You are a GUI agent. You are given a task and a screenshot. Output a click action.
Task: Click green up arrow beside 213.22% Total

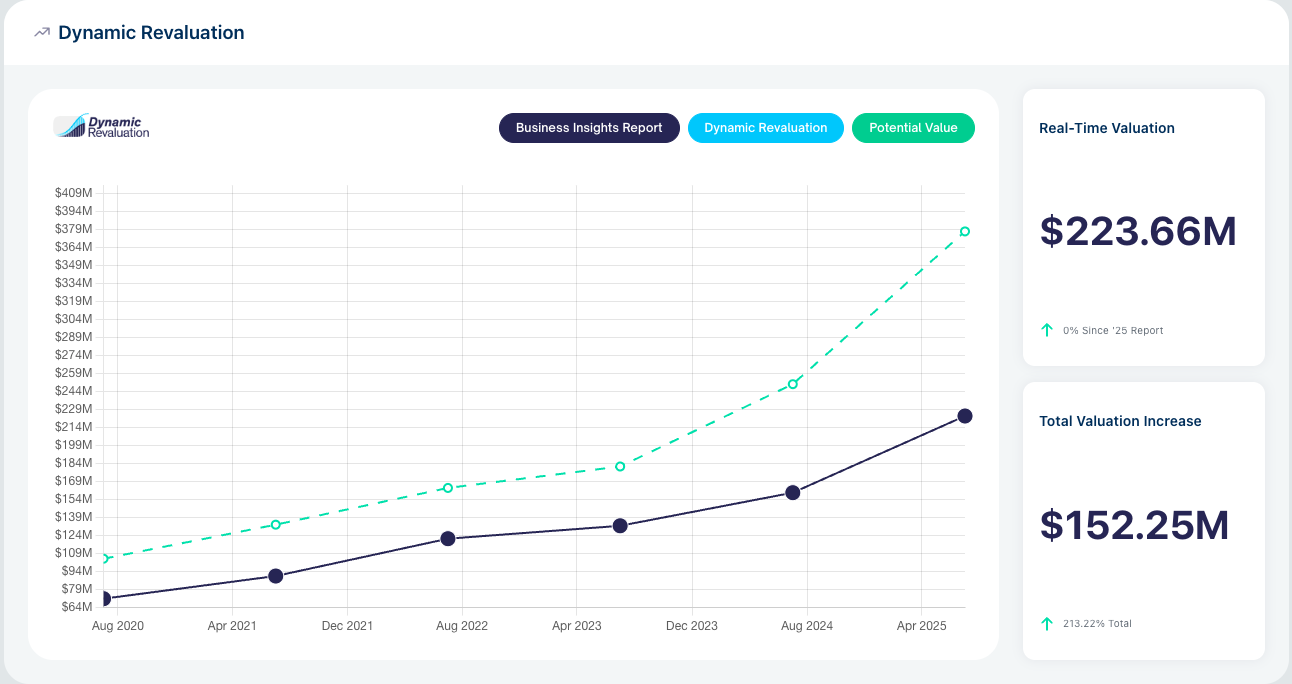point(1047,623)
